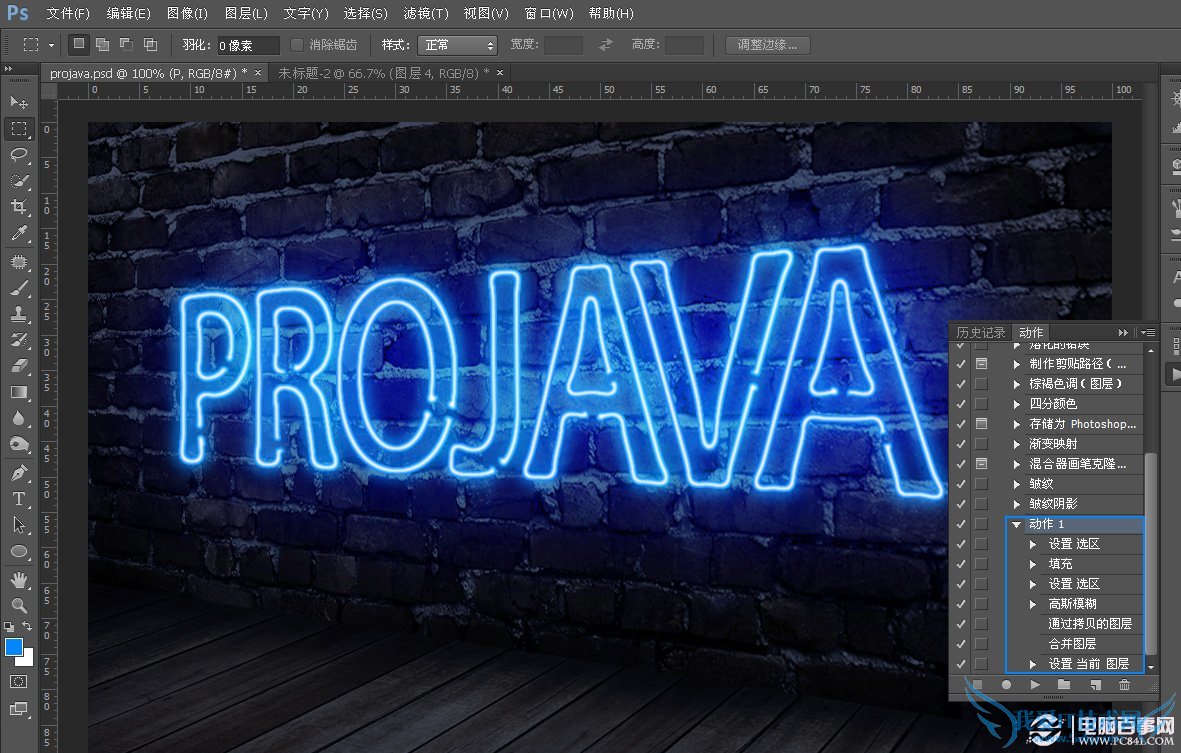Switch to the 历史记录 tab
The image size is (1181, 753).
(x=980, y=332)
